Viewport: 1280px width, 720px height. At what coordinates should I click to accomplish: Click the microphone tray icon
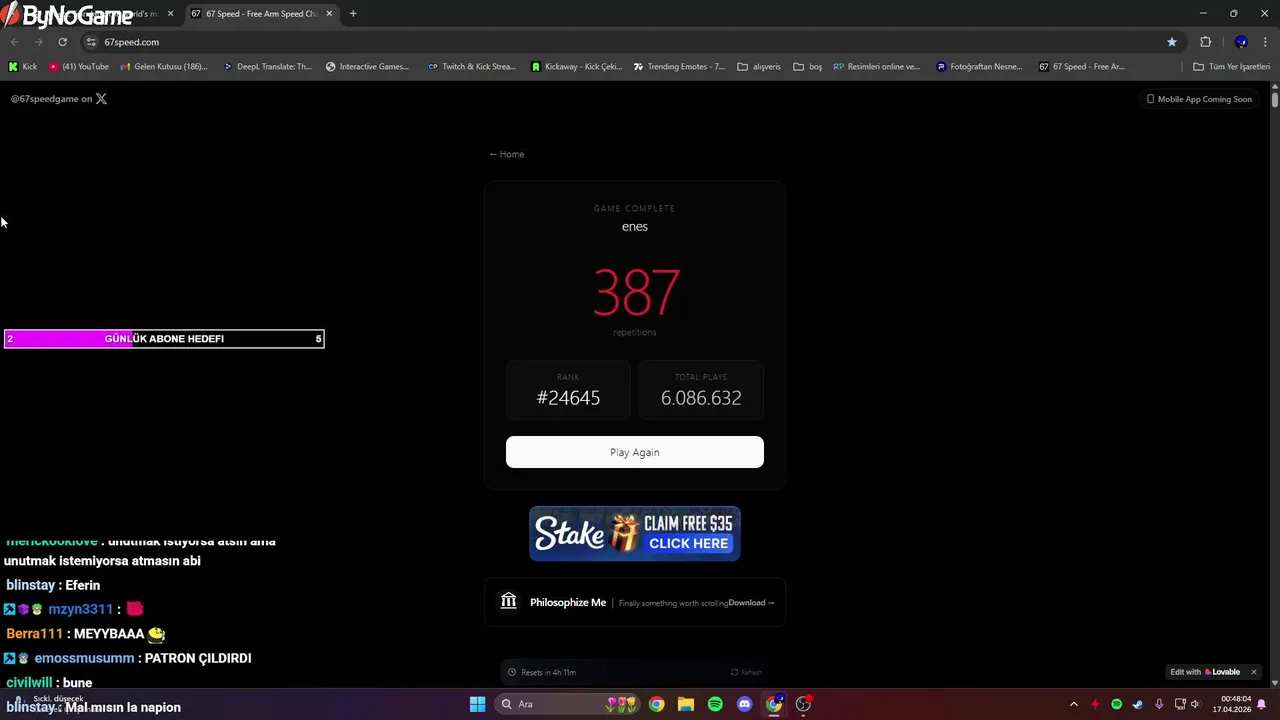(x=1159, y=704)
